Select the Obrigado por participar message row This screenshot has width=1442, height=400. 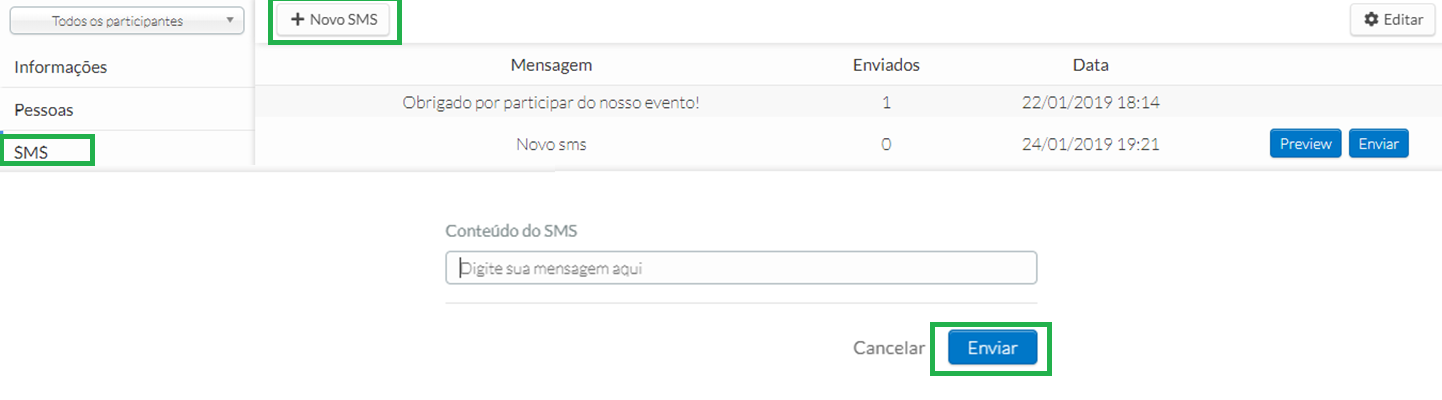click(x=848, y=102)
